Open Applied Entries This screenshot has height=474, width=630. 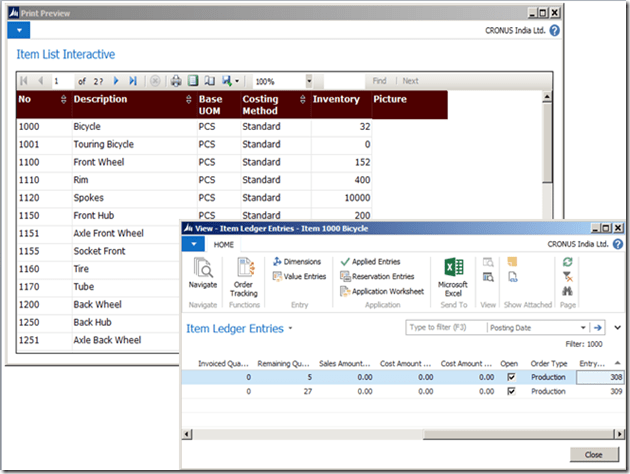click(376, 262)
